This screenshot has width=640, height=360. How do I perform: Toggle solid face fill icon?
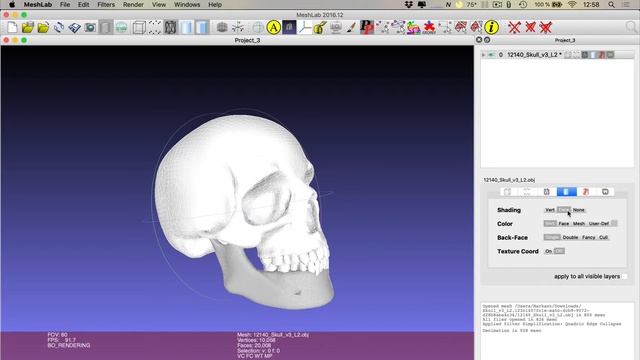(x=202, y=27)
